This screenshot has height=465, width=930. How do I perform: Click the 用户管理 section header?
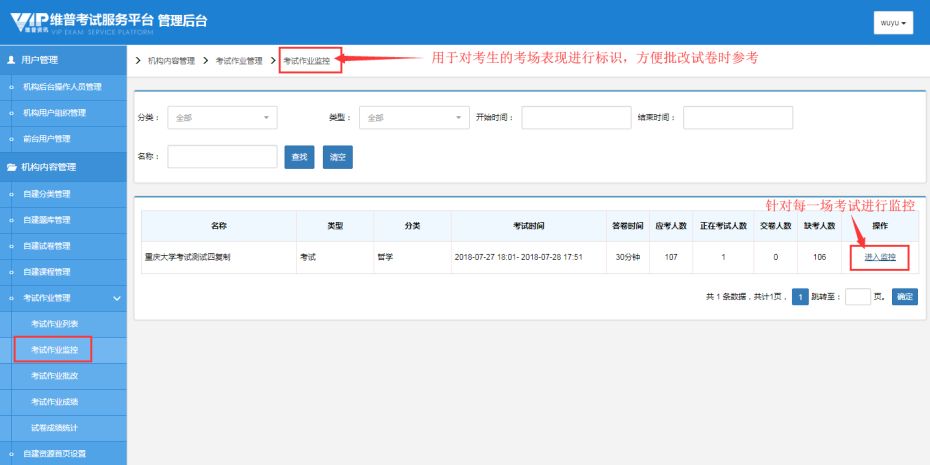click(x=63, y=60)
